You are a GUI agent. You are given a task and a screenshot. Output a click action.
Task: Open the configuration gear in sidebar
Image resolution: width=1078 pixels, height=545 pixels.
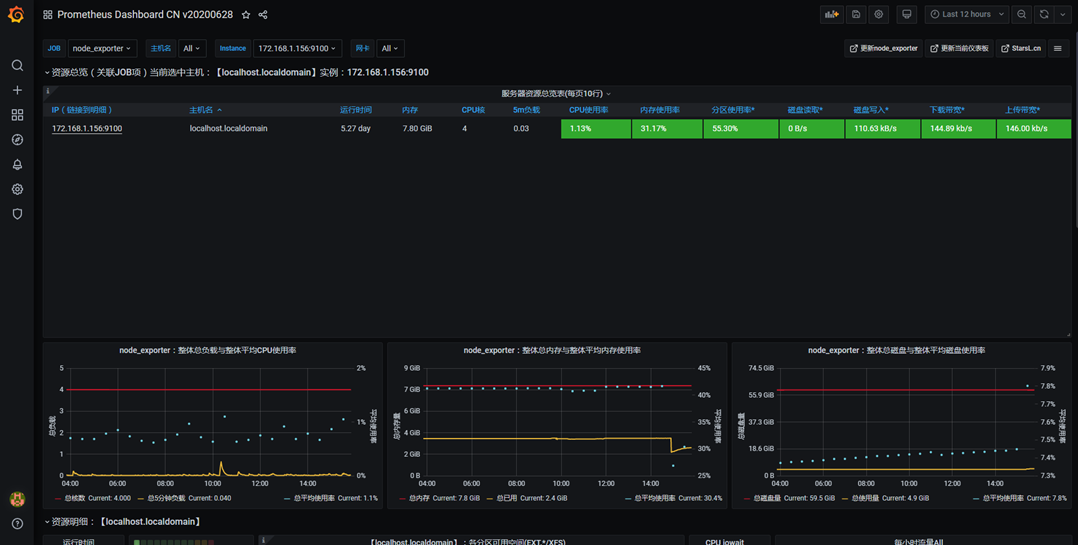pos(17,189)
